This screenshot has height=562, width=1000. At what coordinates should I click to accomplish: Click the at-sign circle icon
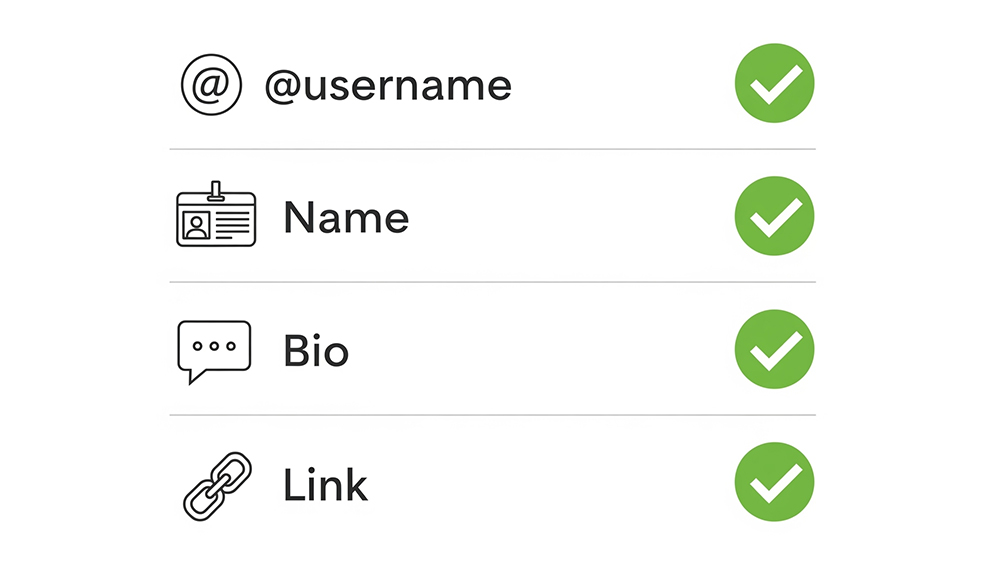[x=211, y=86]
